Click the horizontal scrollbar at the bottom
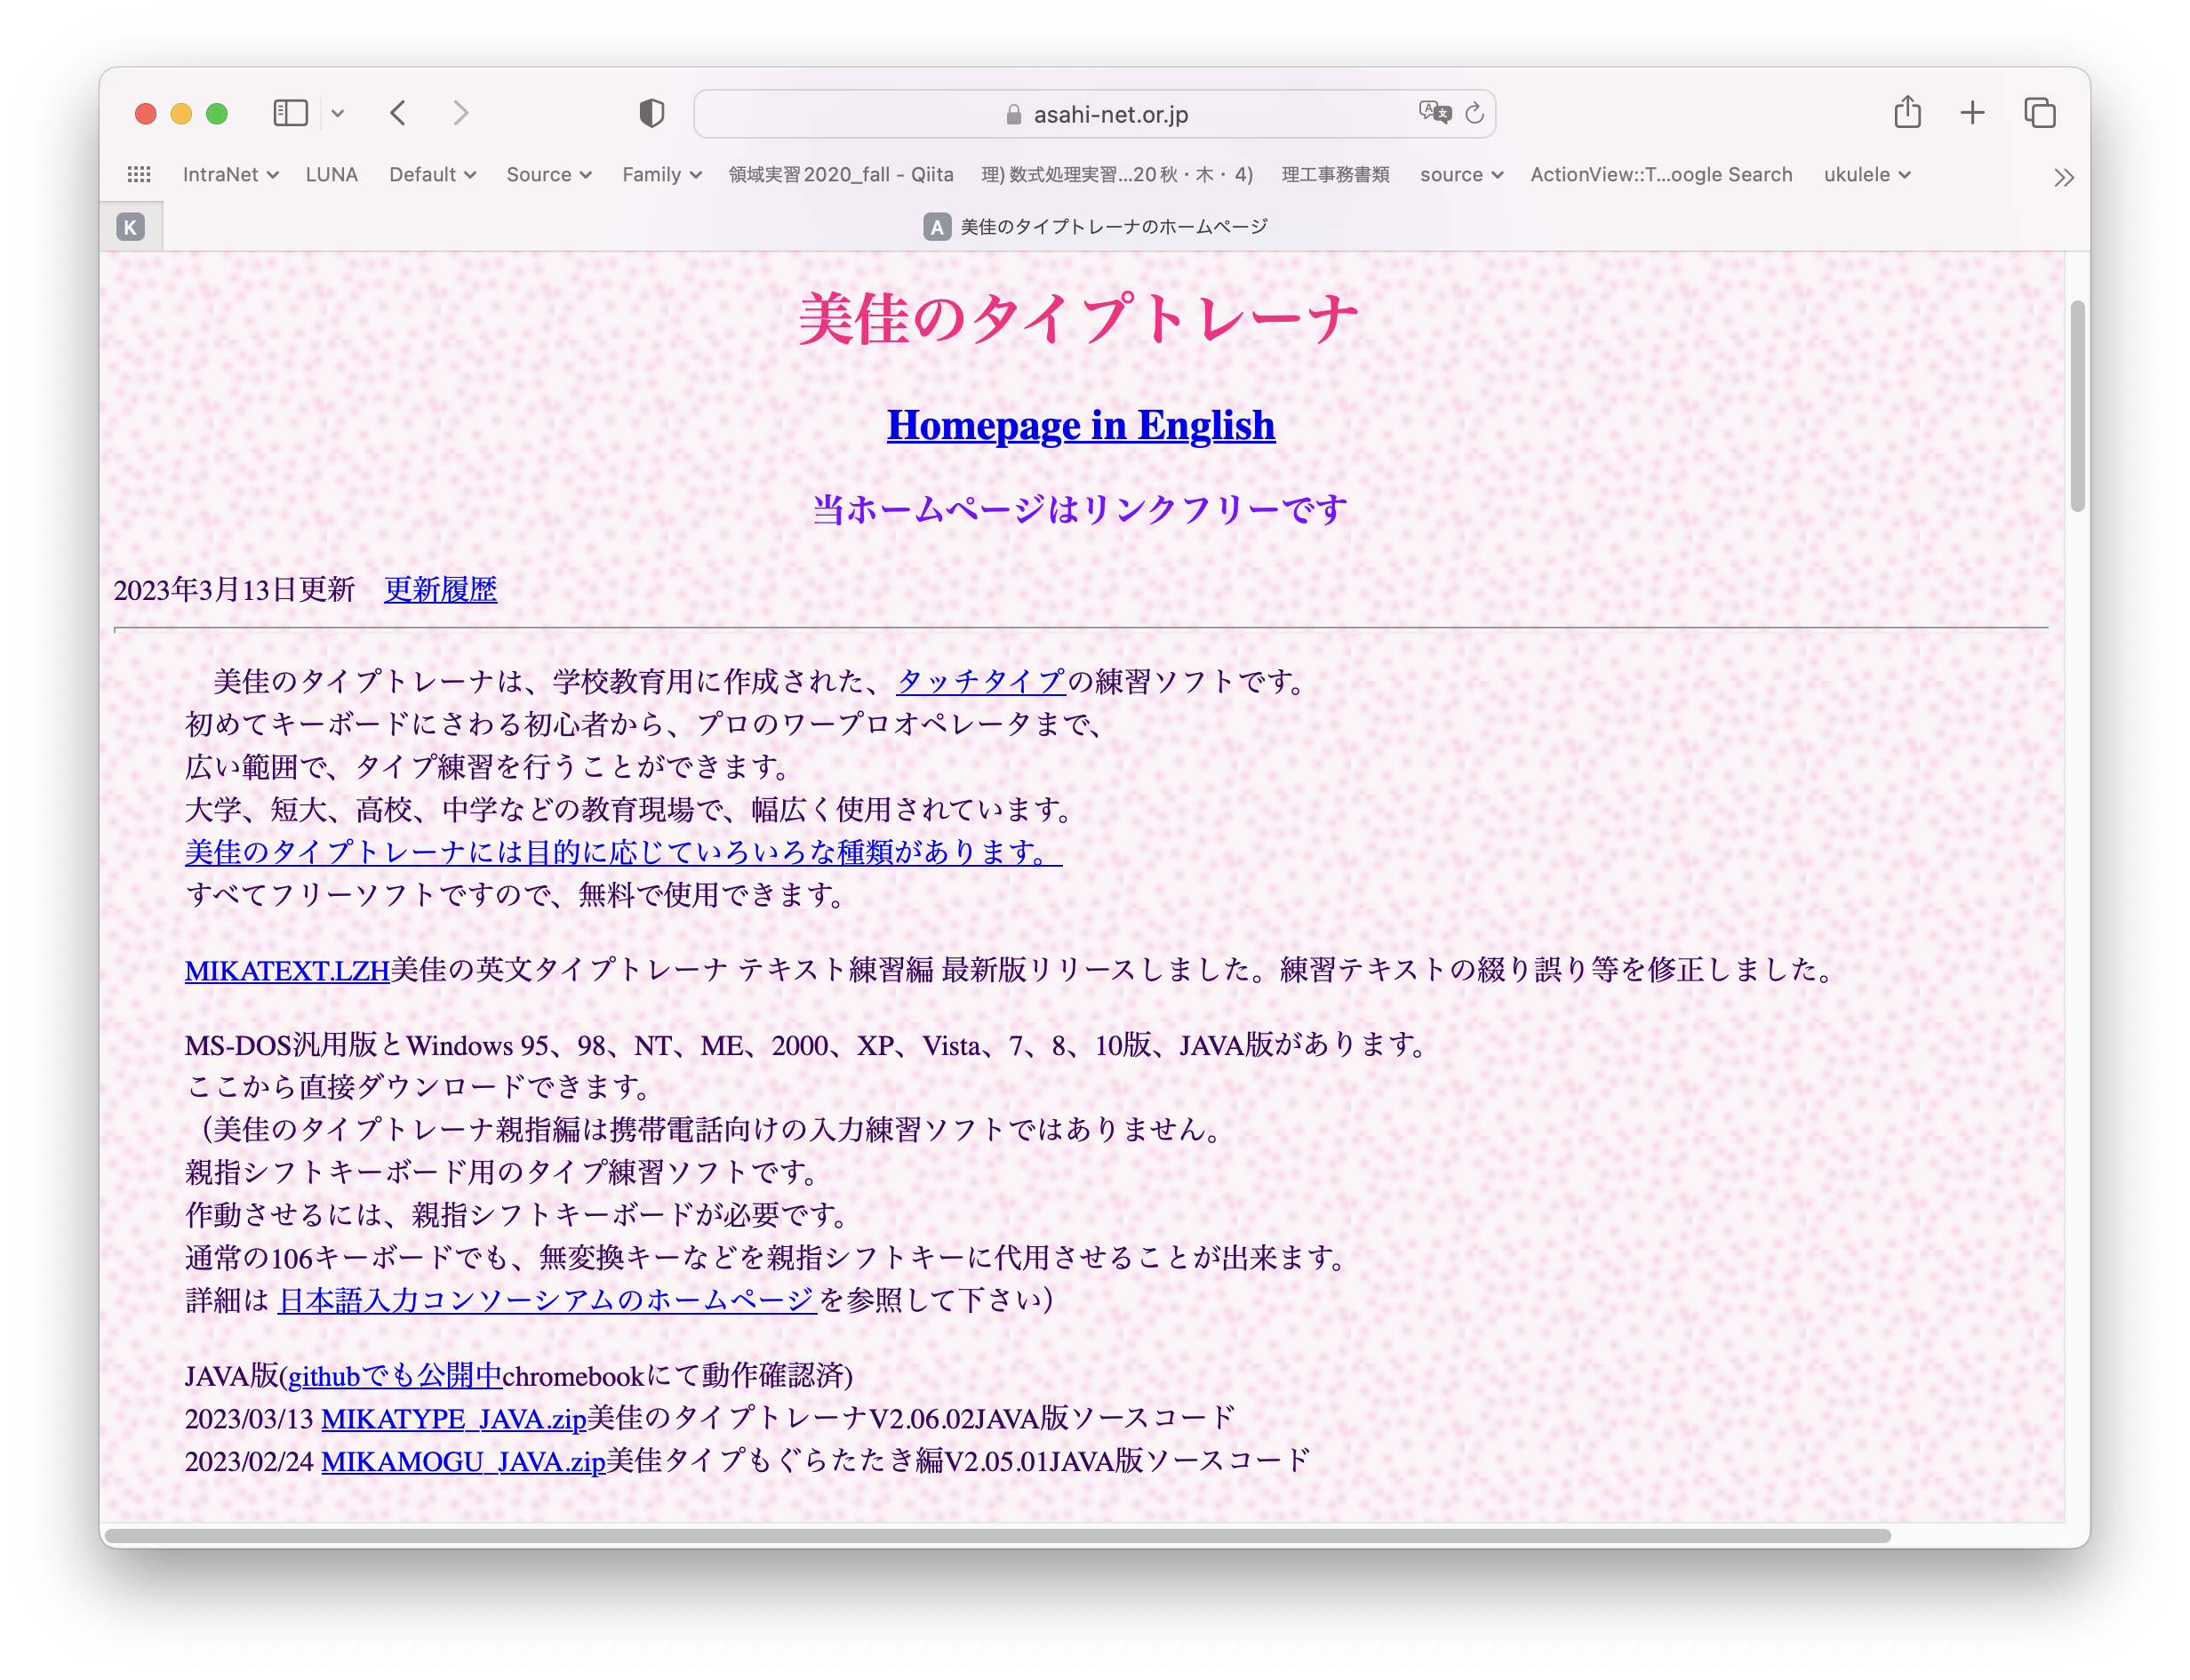This screenshot has height=1680, width=2190. (996, 1535)
